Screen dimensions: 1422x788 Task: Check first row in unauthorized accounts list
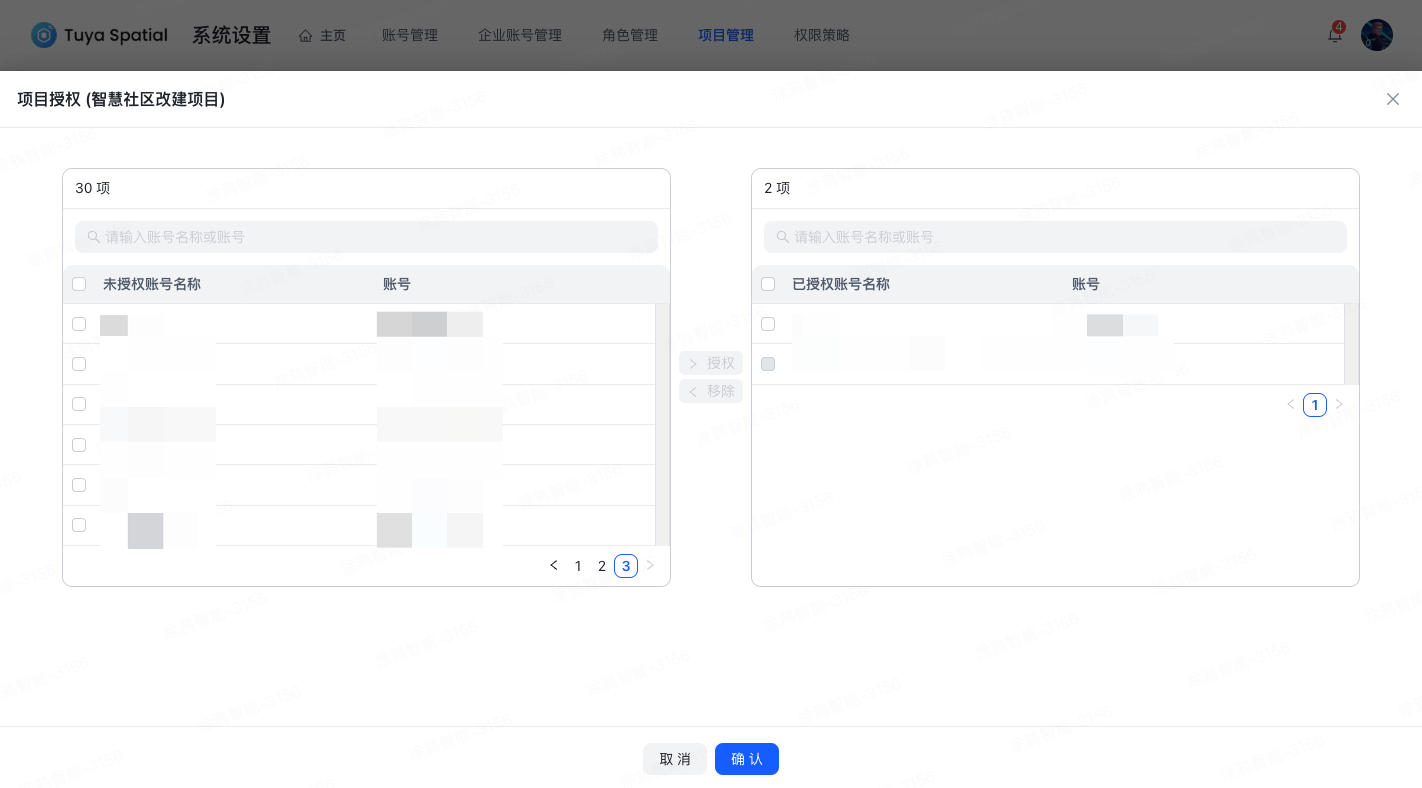coord(79,324)
